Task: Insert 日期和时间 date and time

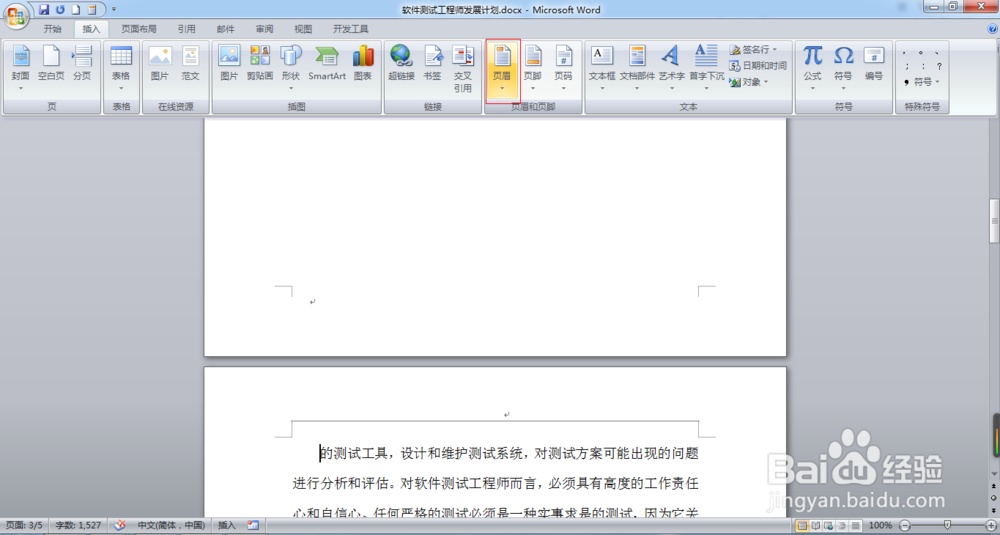Action: coord(758,66)
